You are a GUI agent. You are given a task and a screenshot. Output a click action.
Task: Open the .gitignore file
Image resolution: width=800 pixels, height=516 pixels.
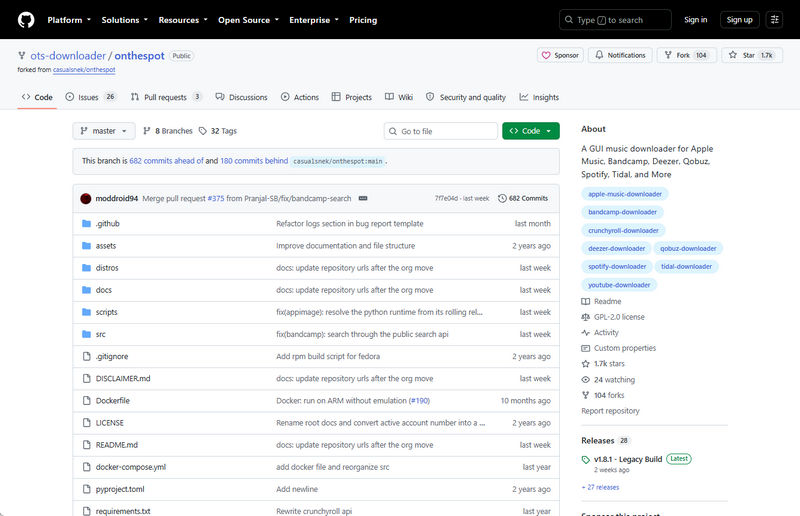[x=112, y=356]
